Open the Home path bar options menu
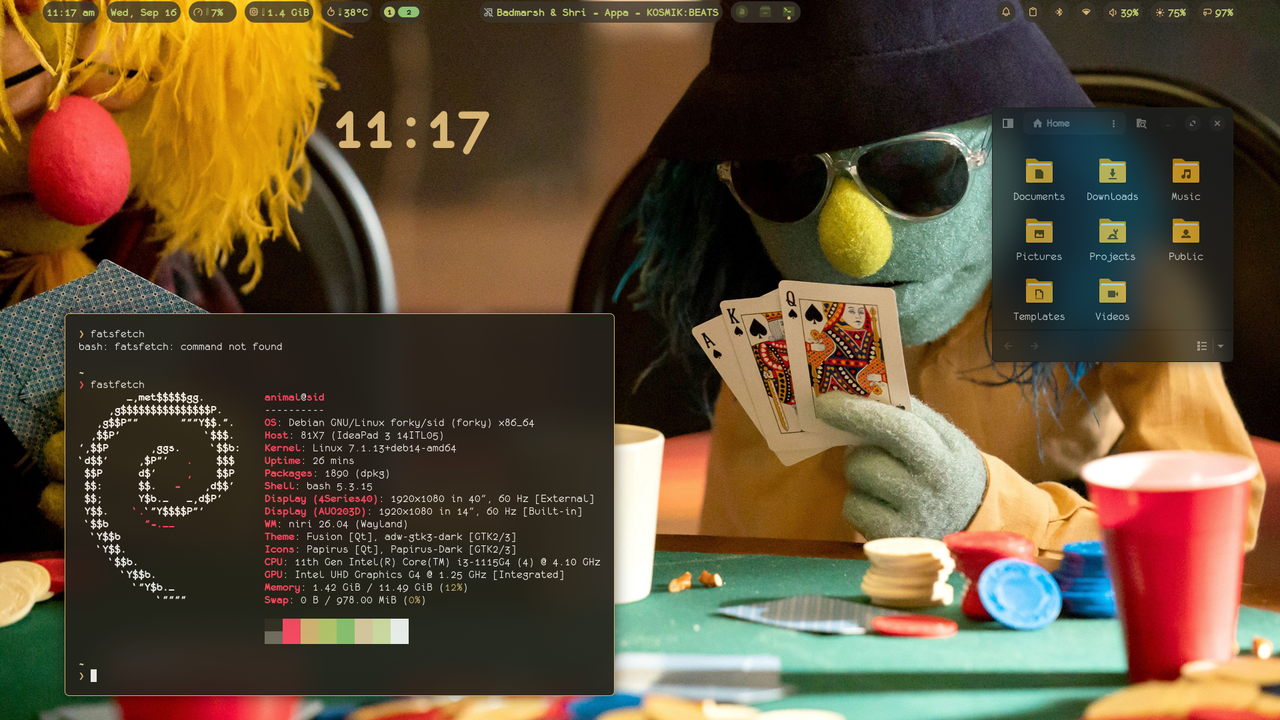Image resolution: width=1280 pixels, height=720 pixels. coord(1114,123)
